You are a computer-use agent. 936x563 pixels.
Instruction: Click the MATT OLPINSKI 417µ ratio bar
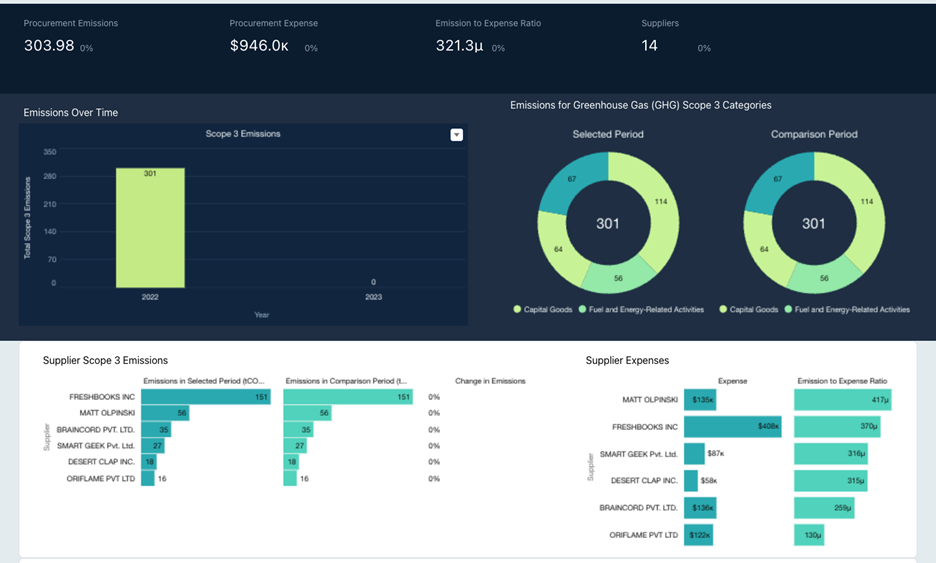point(842,399)
